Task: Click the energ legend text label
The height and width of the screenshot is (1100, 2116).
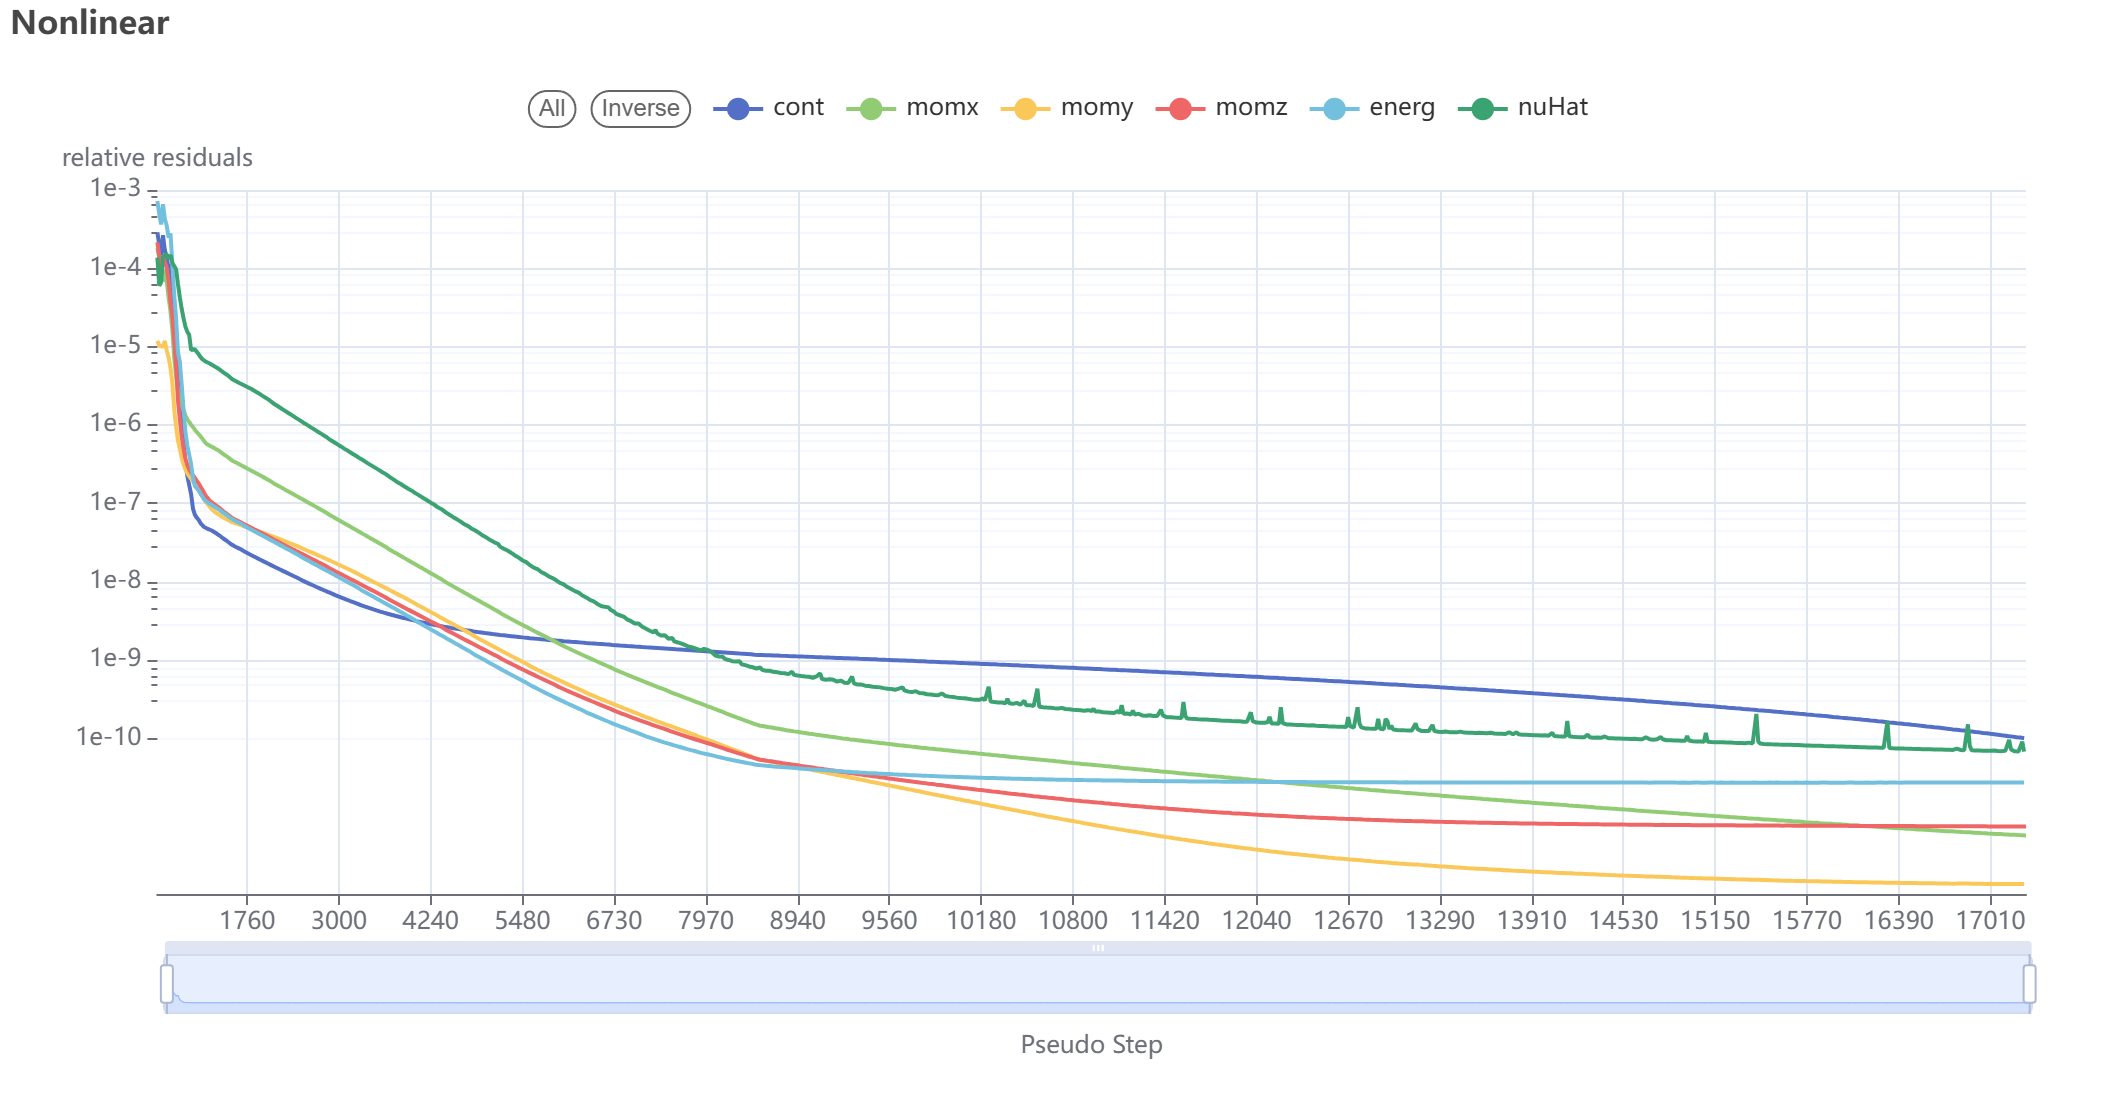Action: pos(1402,108)
